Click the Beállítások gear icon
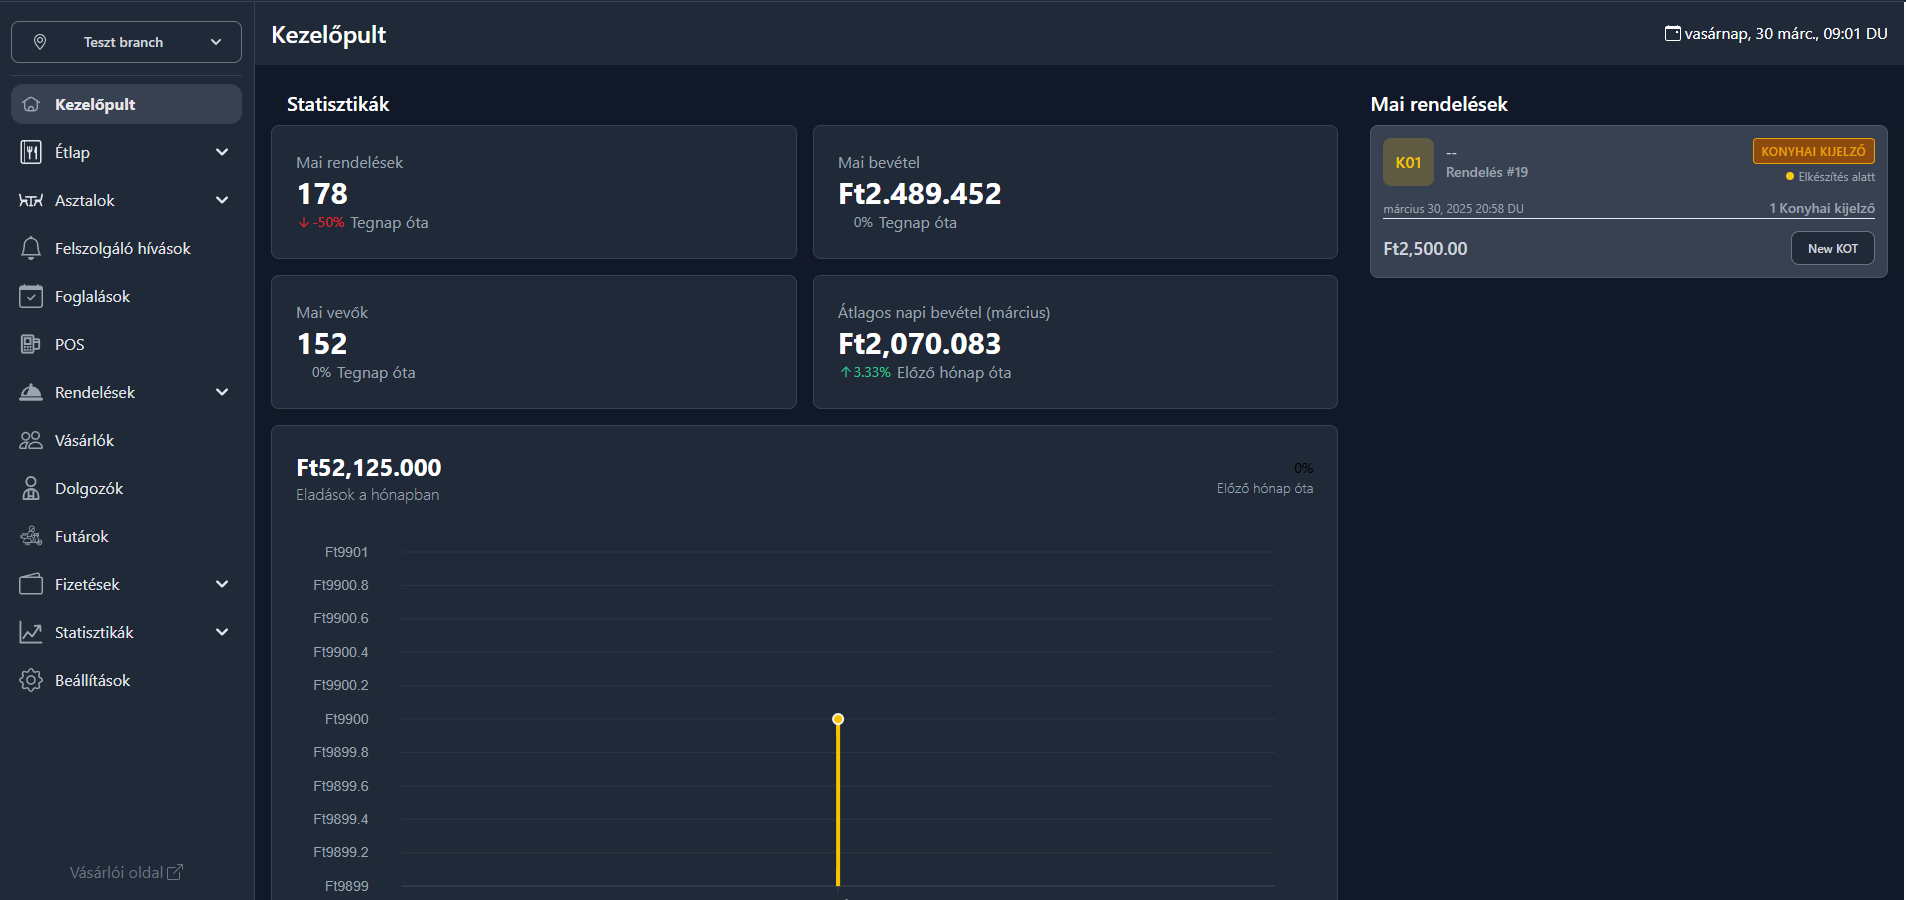 coord(31,680)
